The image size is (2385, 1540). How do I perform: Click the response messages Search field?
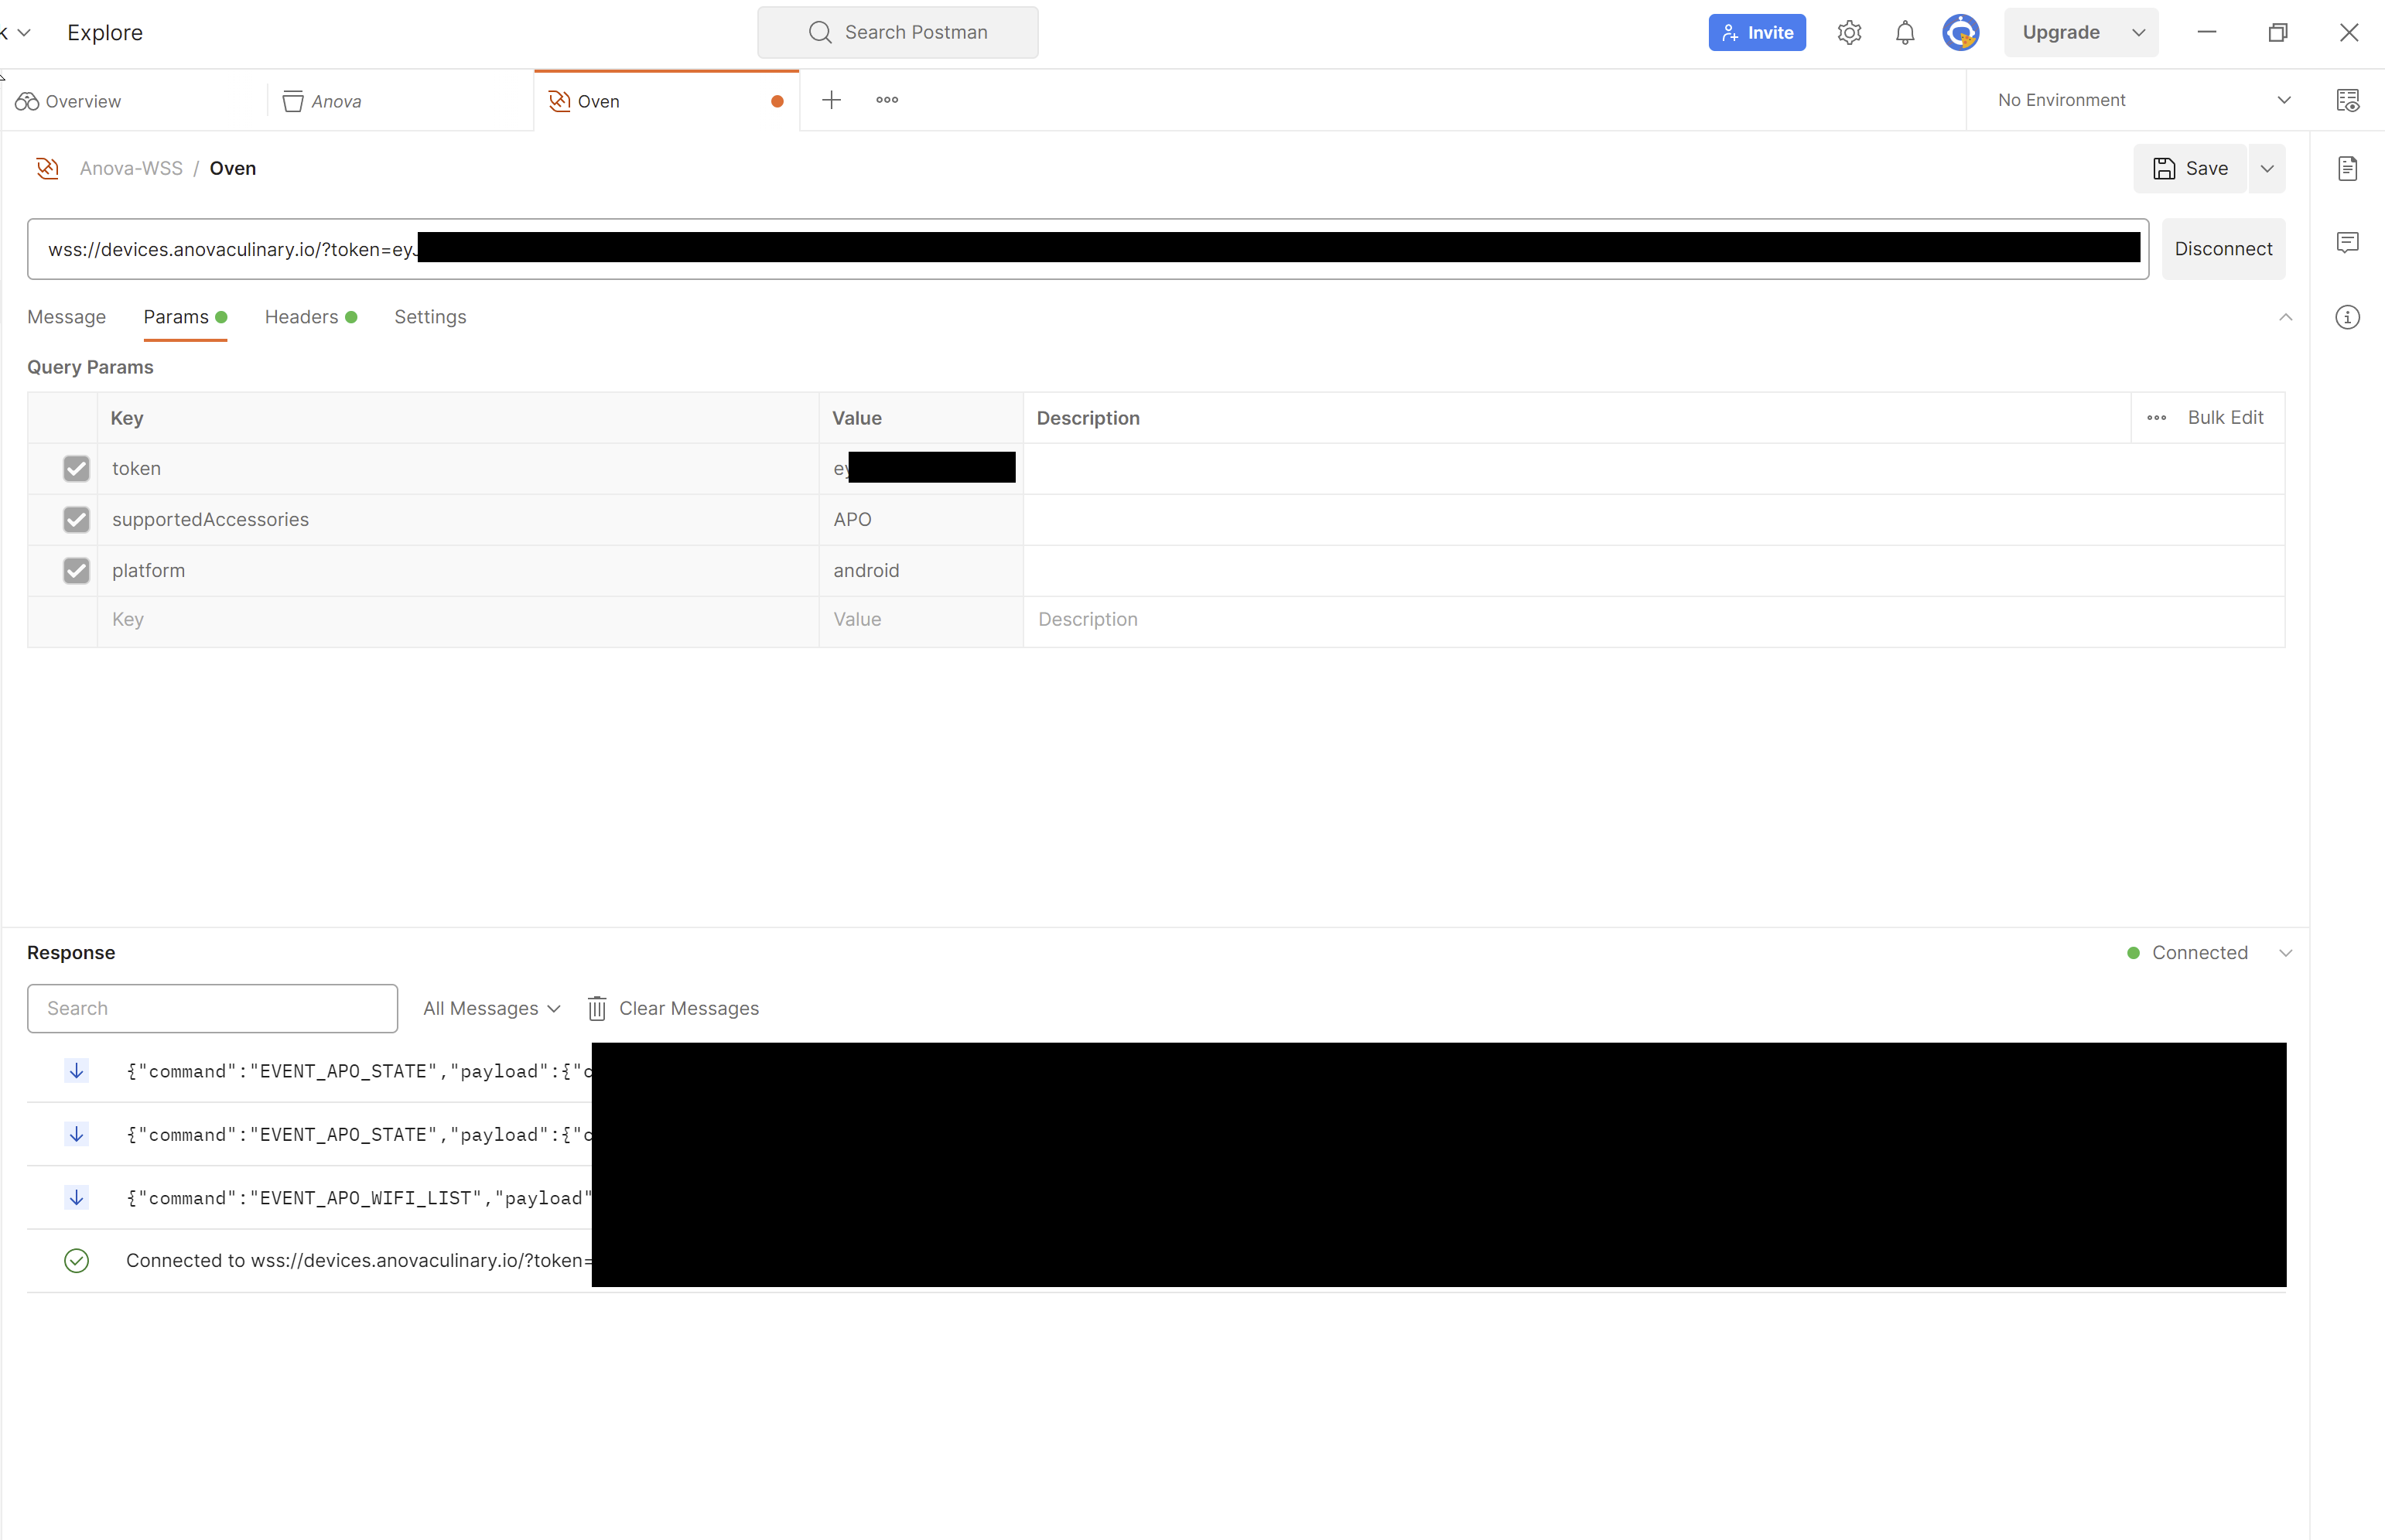212,1008
